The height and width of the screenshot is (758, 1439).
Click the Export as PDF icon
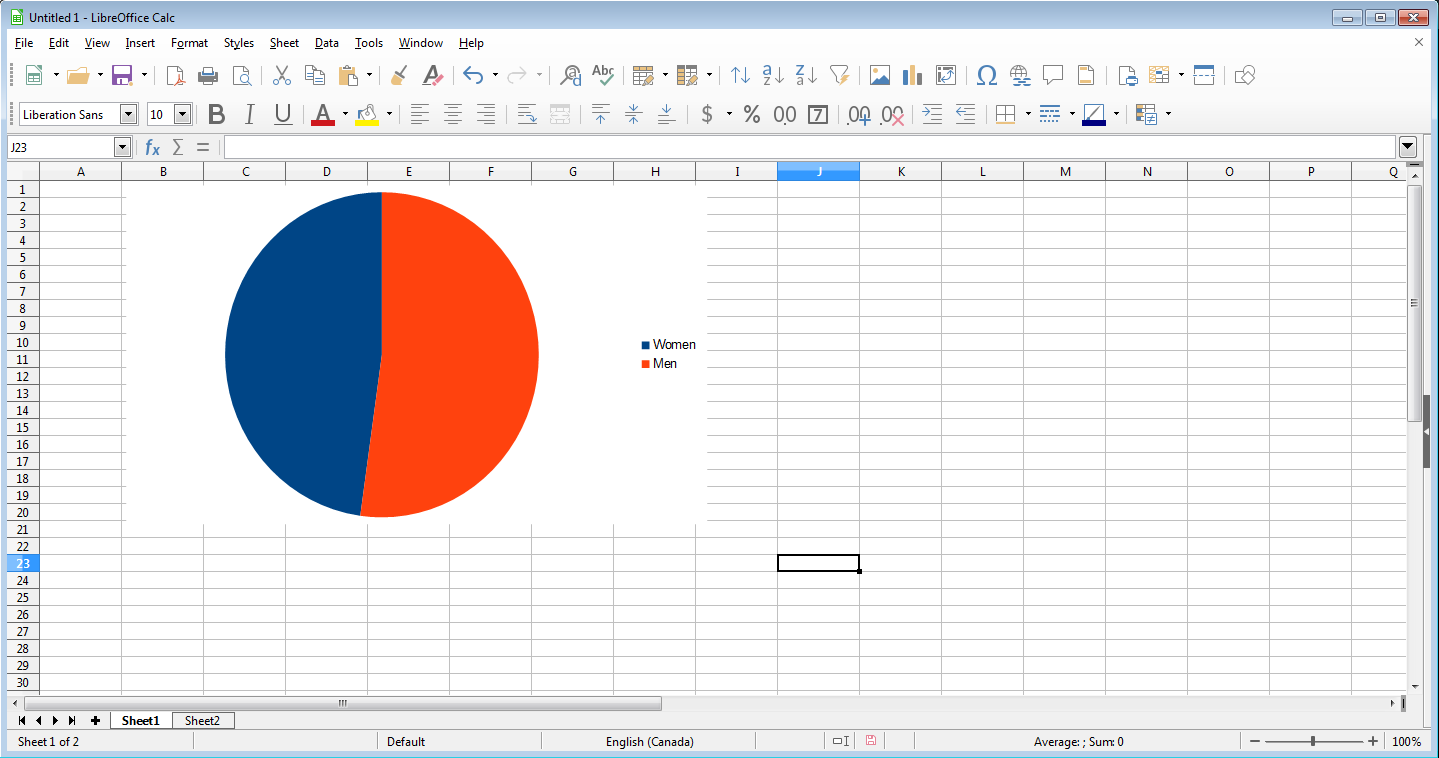[175, 75]
